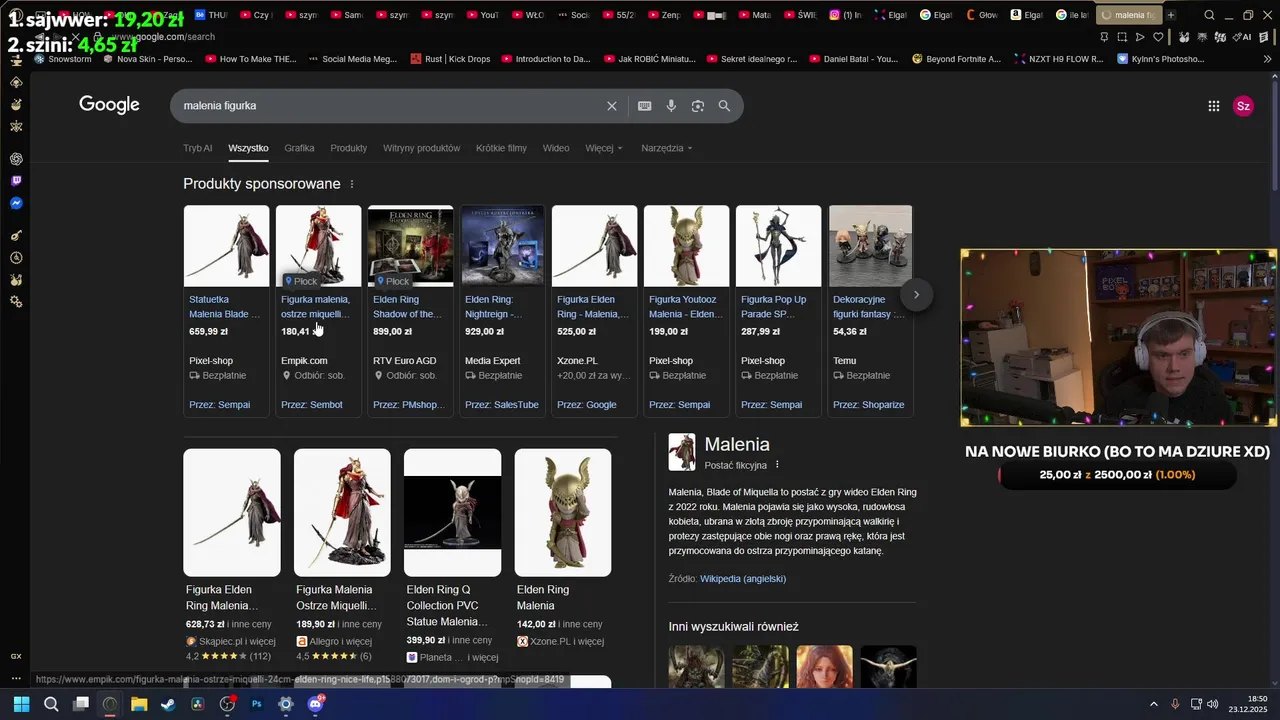Switch to the (1) Instagram browser tab
Screen dimensions: 1280x720
(846, 15)
